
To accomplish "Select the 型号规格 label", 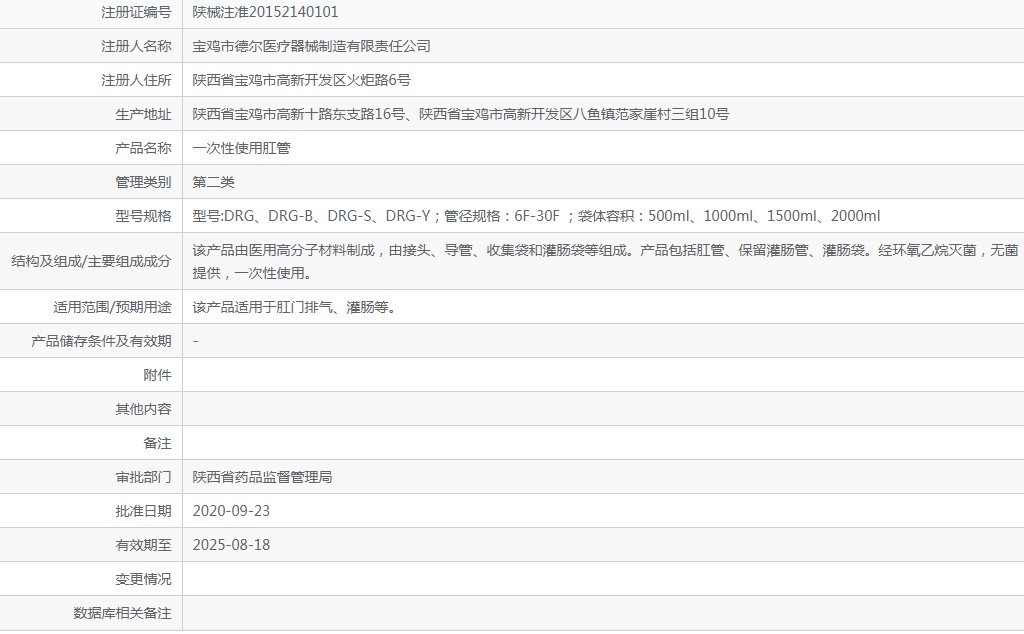I will tap(143, 216).
